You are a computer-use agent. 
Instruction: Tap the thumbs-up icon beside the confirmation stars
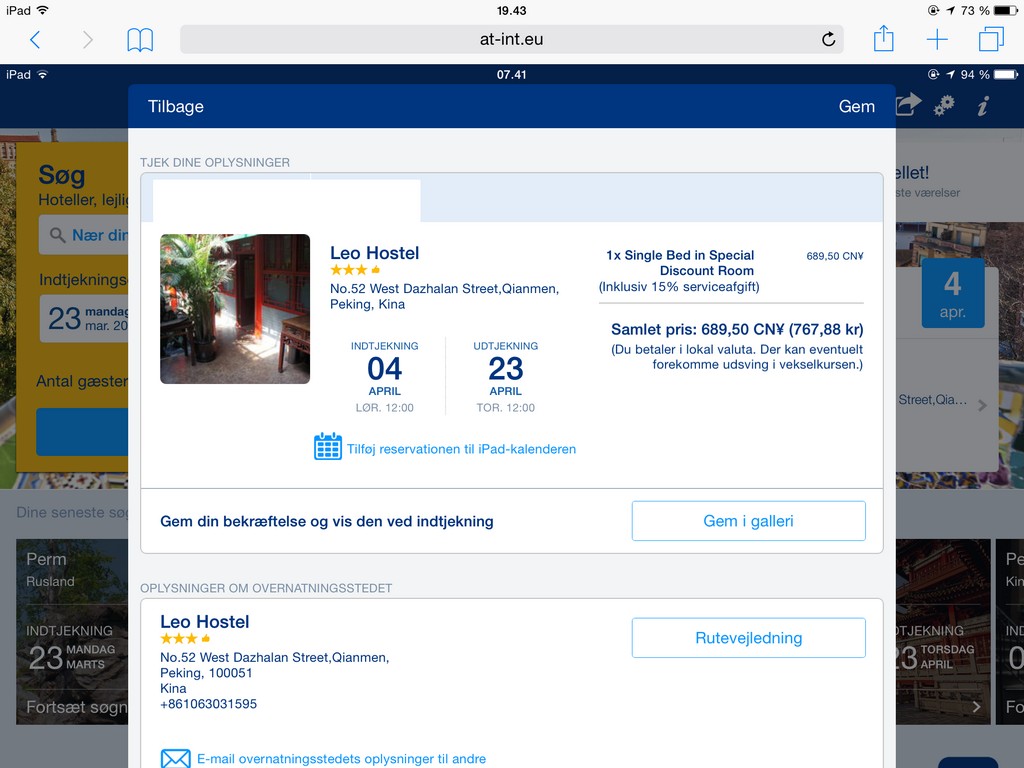point(376,270)
